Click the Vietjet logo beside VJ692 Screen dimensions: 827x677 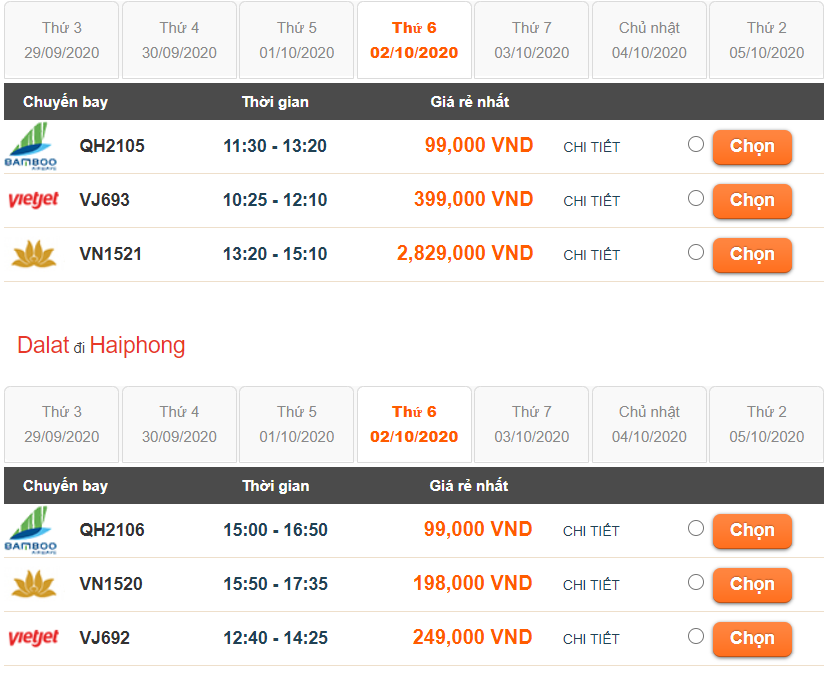pos(33,638)
